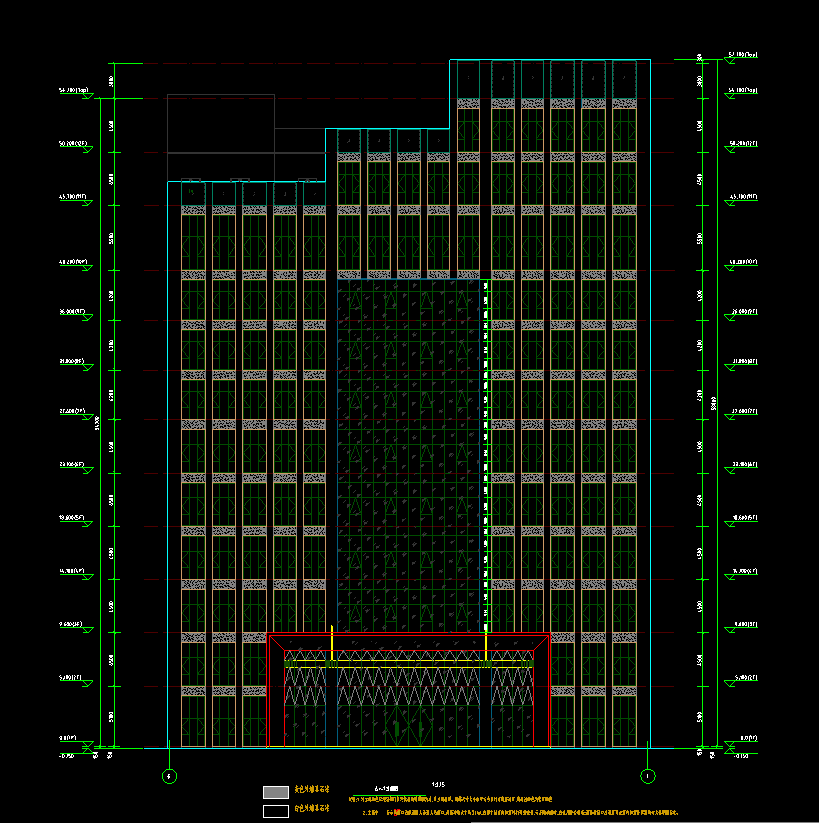Click the yellow label beside the gray swatch

pyautogui.click(x=312, y=790)
